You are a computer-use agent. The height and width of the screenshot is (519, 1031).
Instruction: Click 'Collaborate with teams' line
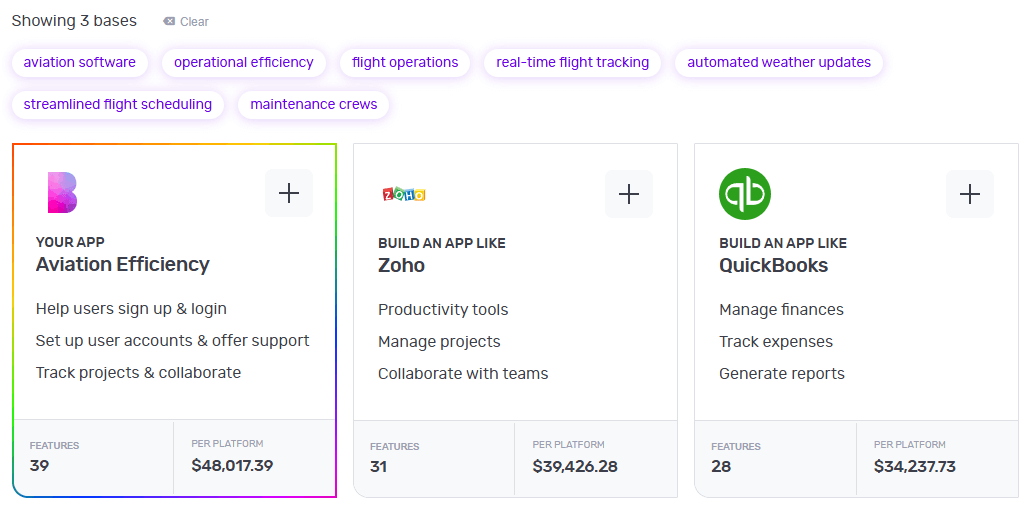point(463,374)
